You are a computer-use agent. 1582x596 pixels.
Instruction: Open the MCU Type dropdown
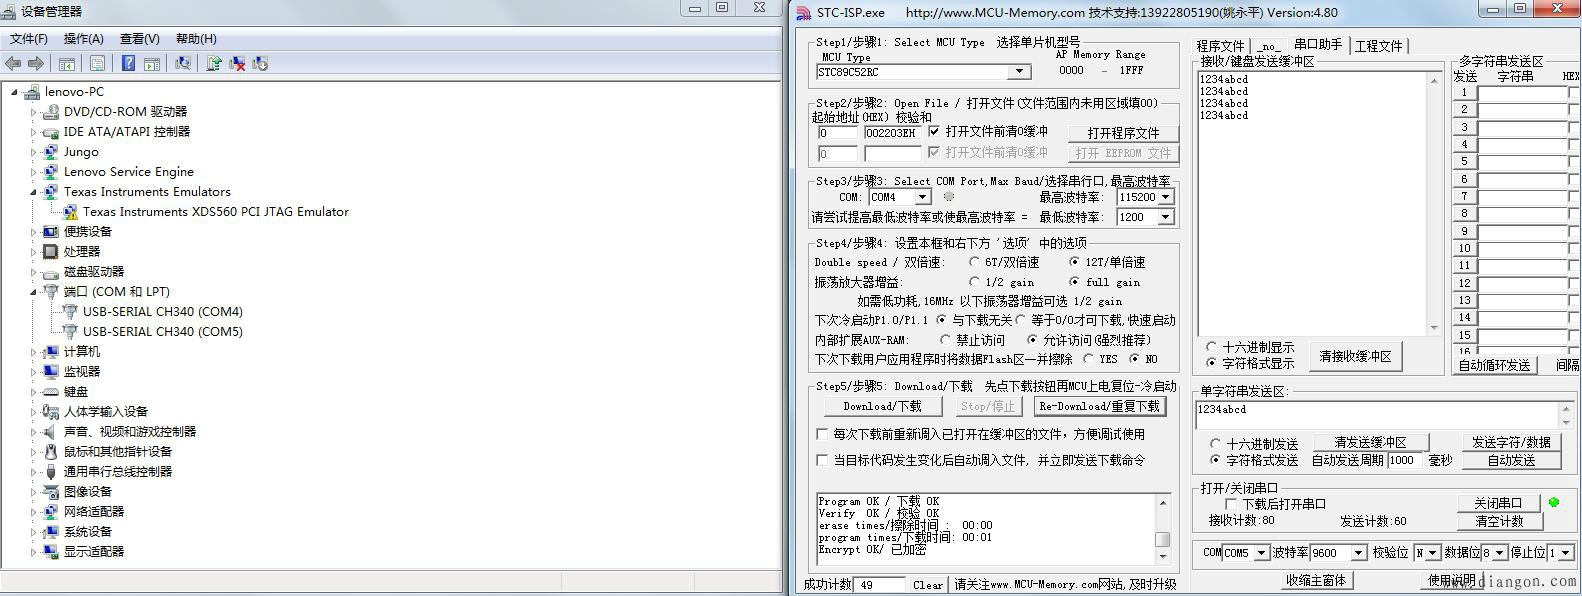tap(1019, 72)
